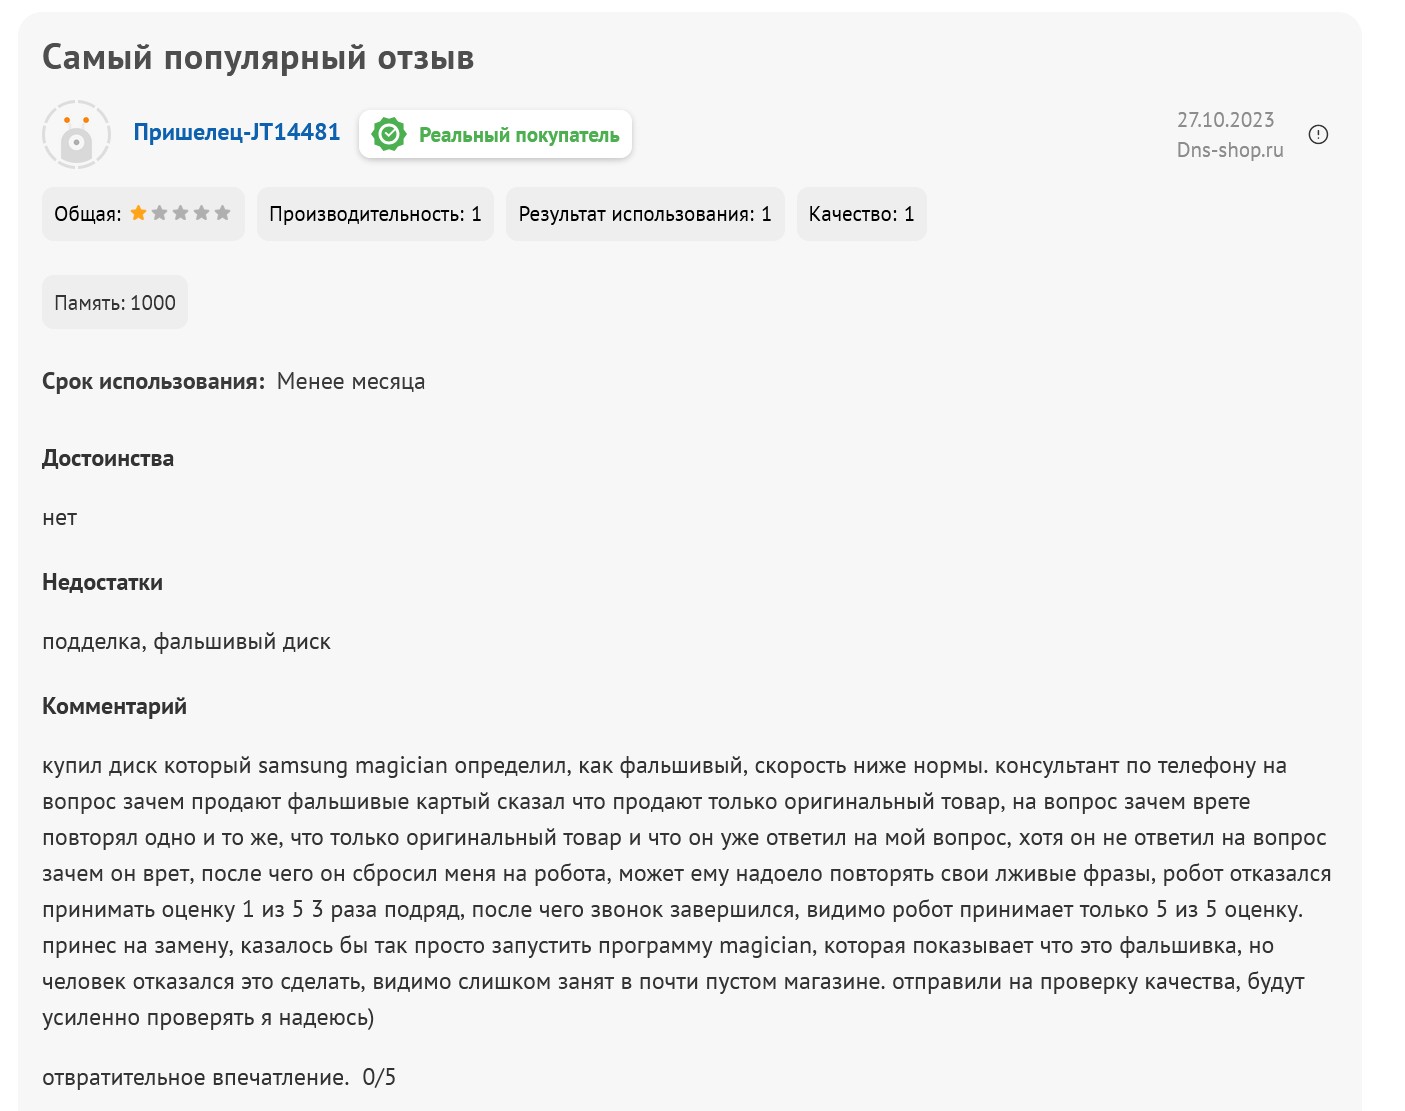Select the Результат использования: 1 chip

pyautogui.click(x=645, y=214)
